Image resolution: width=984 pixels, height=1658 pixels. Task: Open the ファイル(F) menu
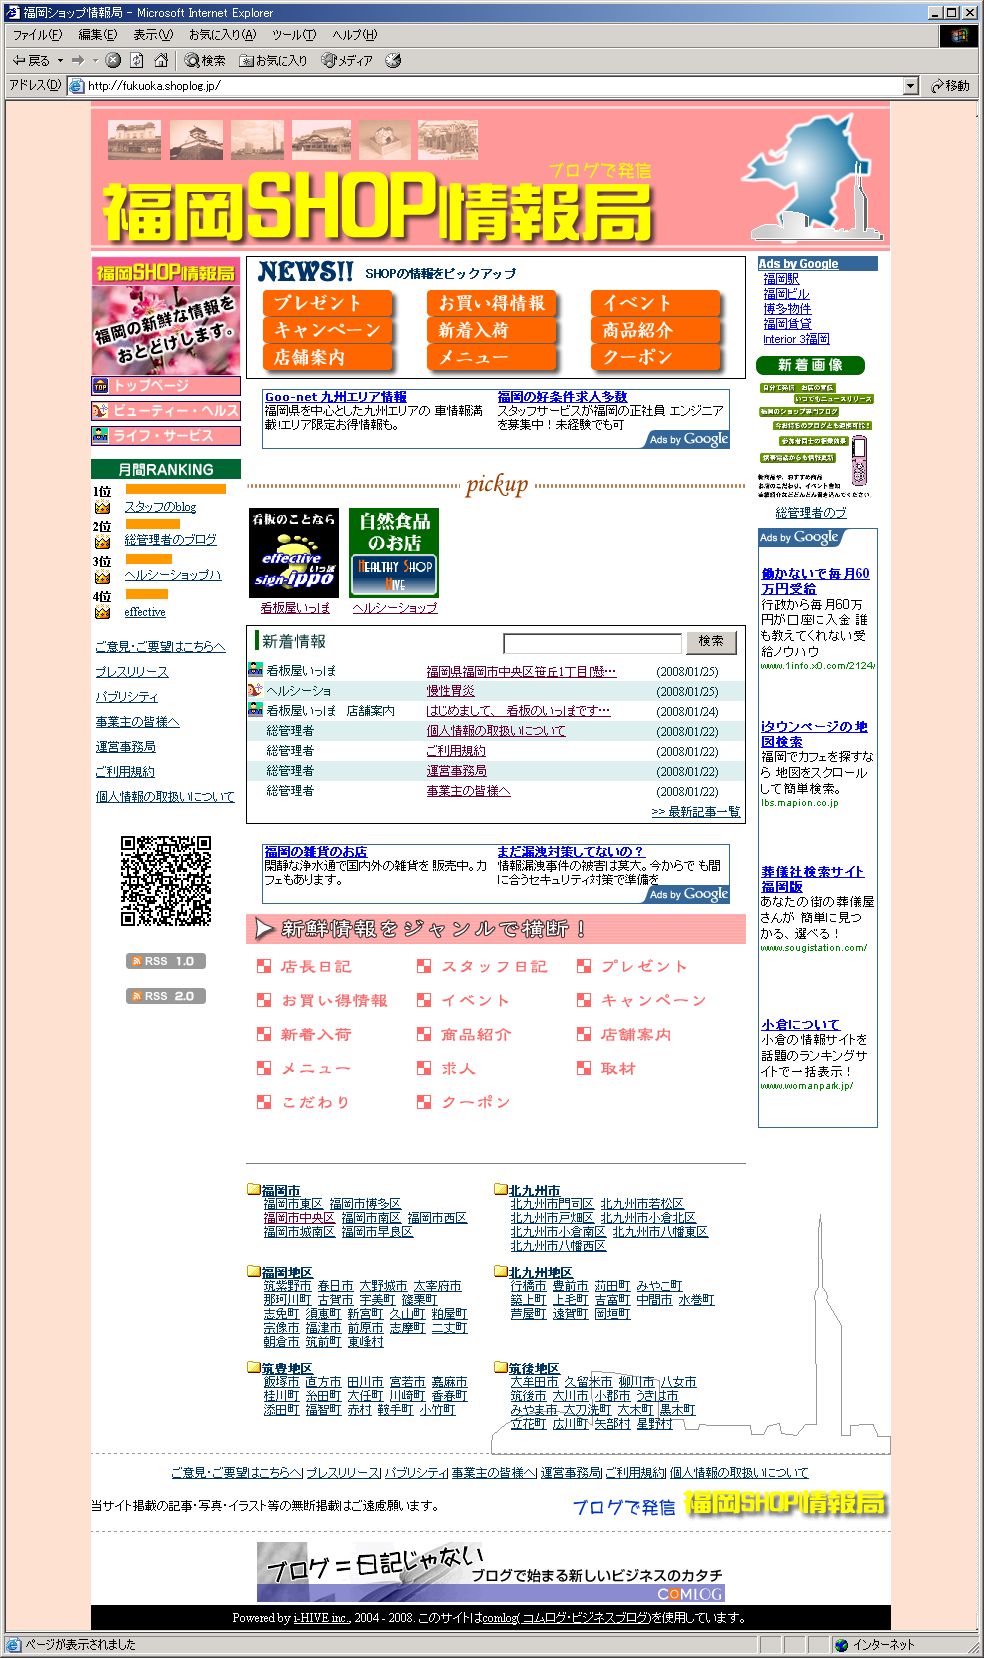(36, 35)
